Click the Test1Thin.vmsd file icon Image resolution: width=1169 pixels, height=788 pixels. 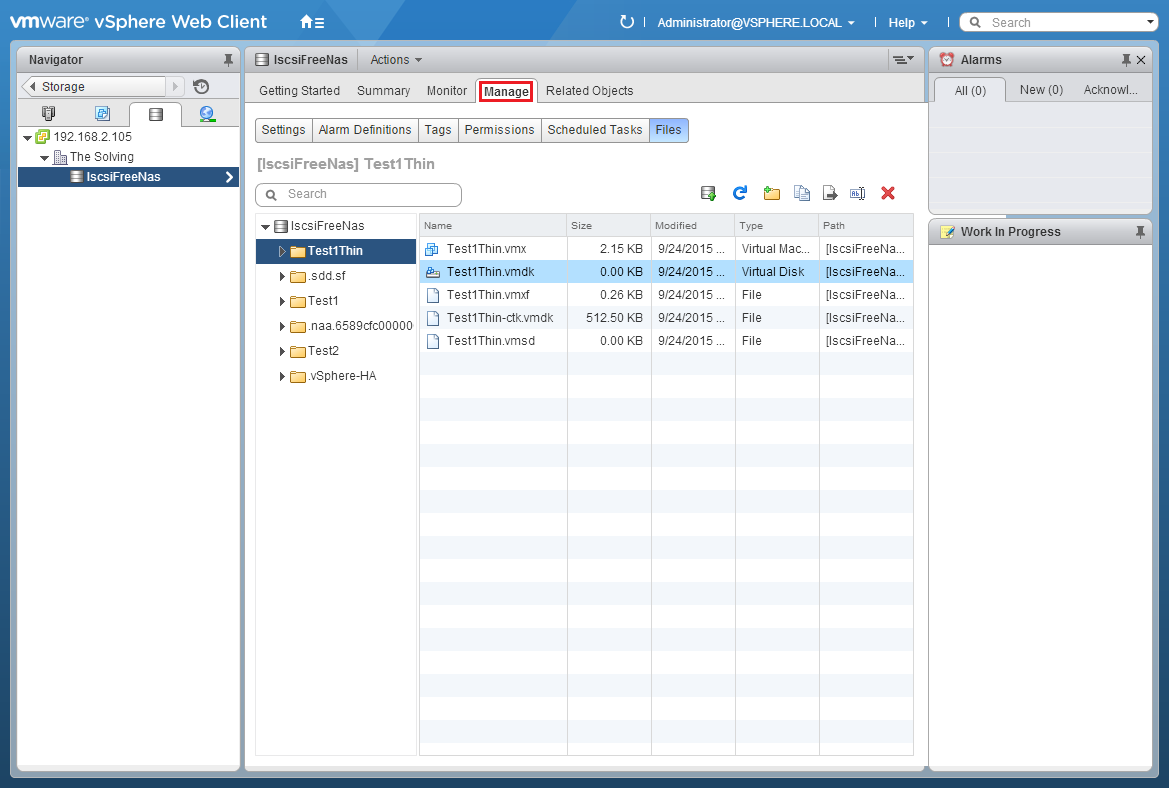pos(432,341)
